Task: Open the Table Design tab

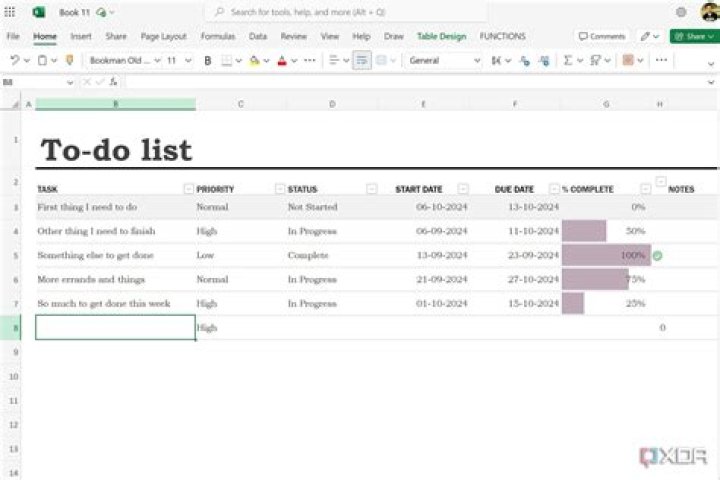Action: [x=441, y=36]
